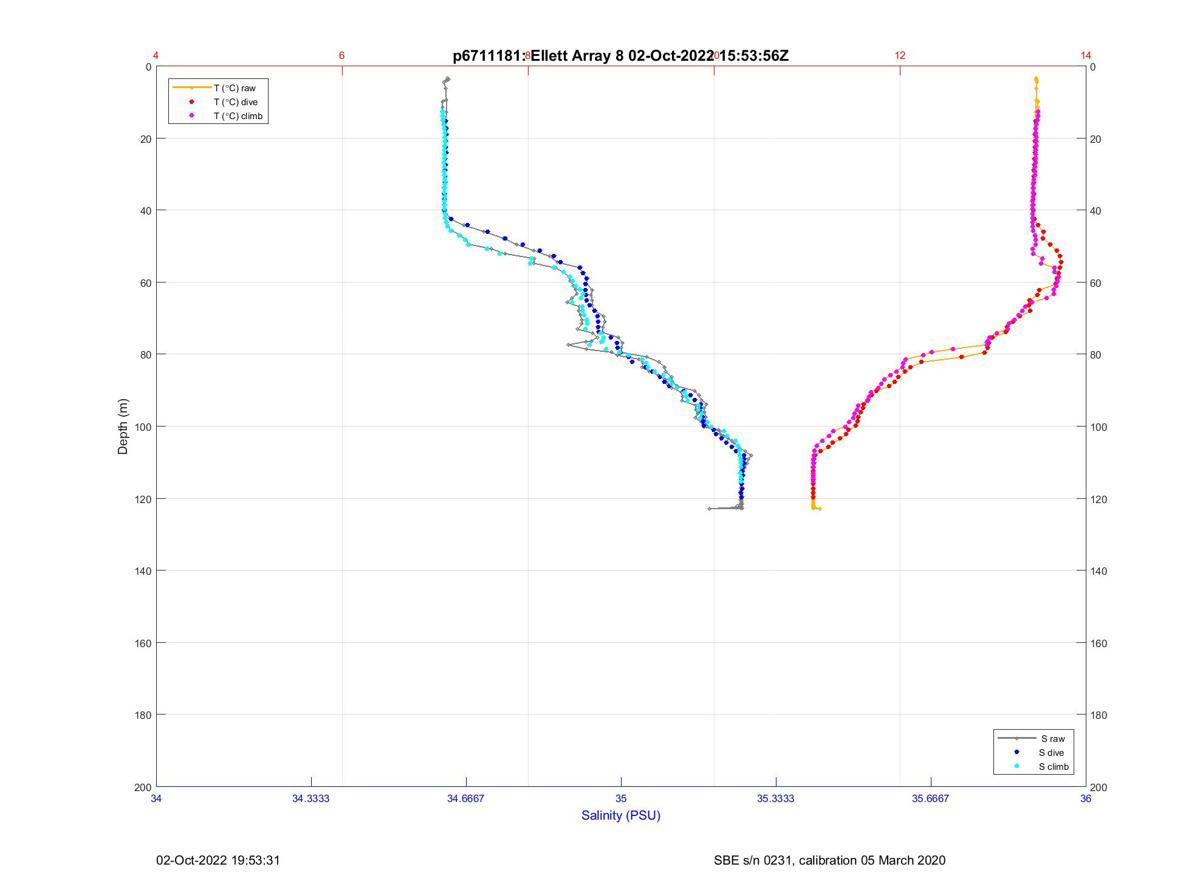1200x885 pixels.
Task: Click the red temperature tick label "4"
Action: click(x=156, y=55)
